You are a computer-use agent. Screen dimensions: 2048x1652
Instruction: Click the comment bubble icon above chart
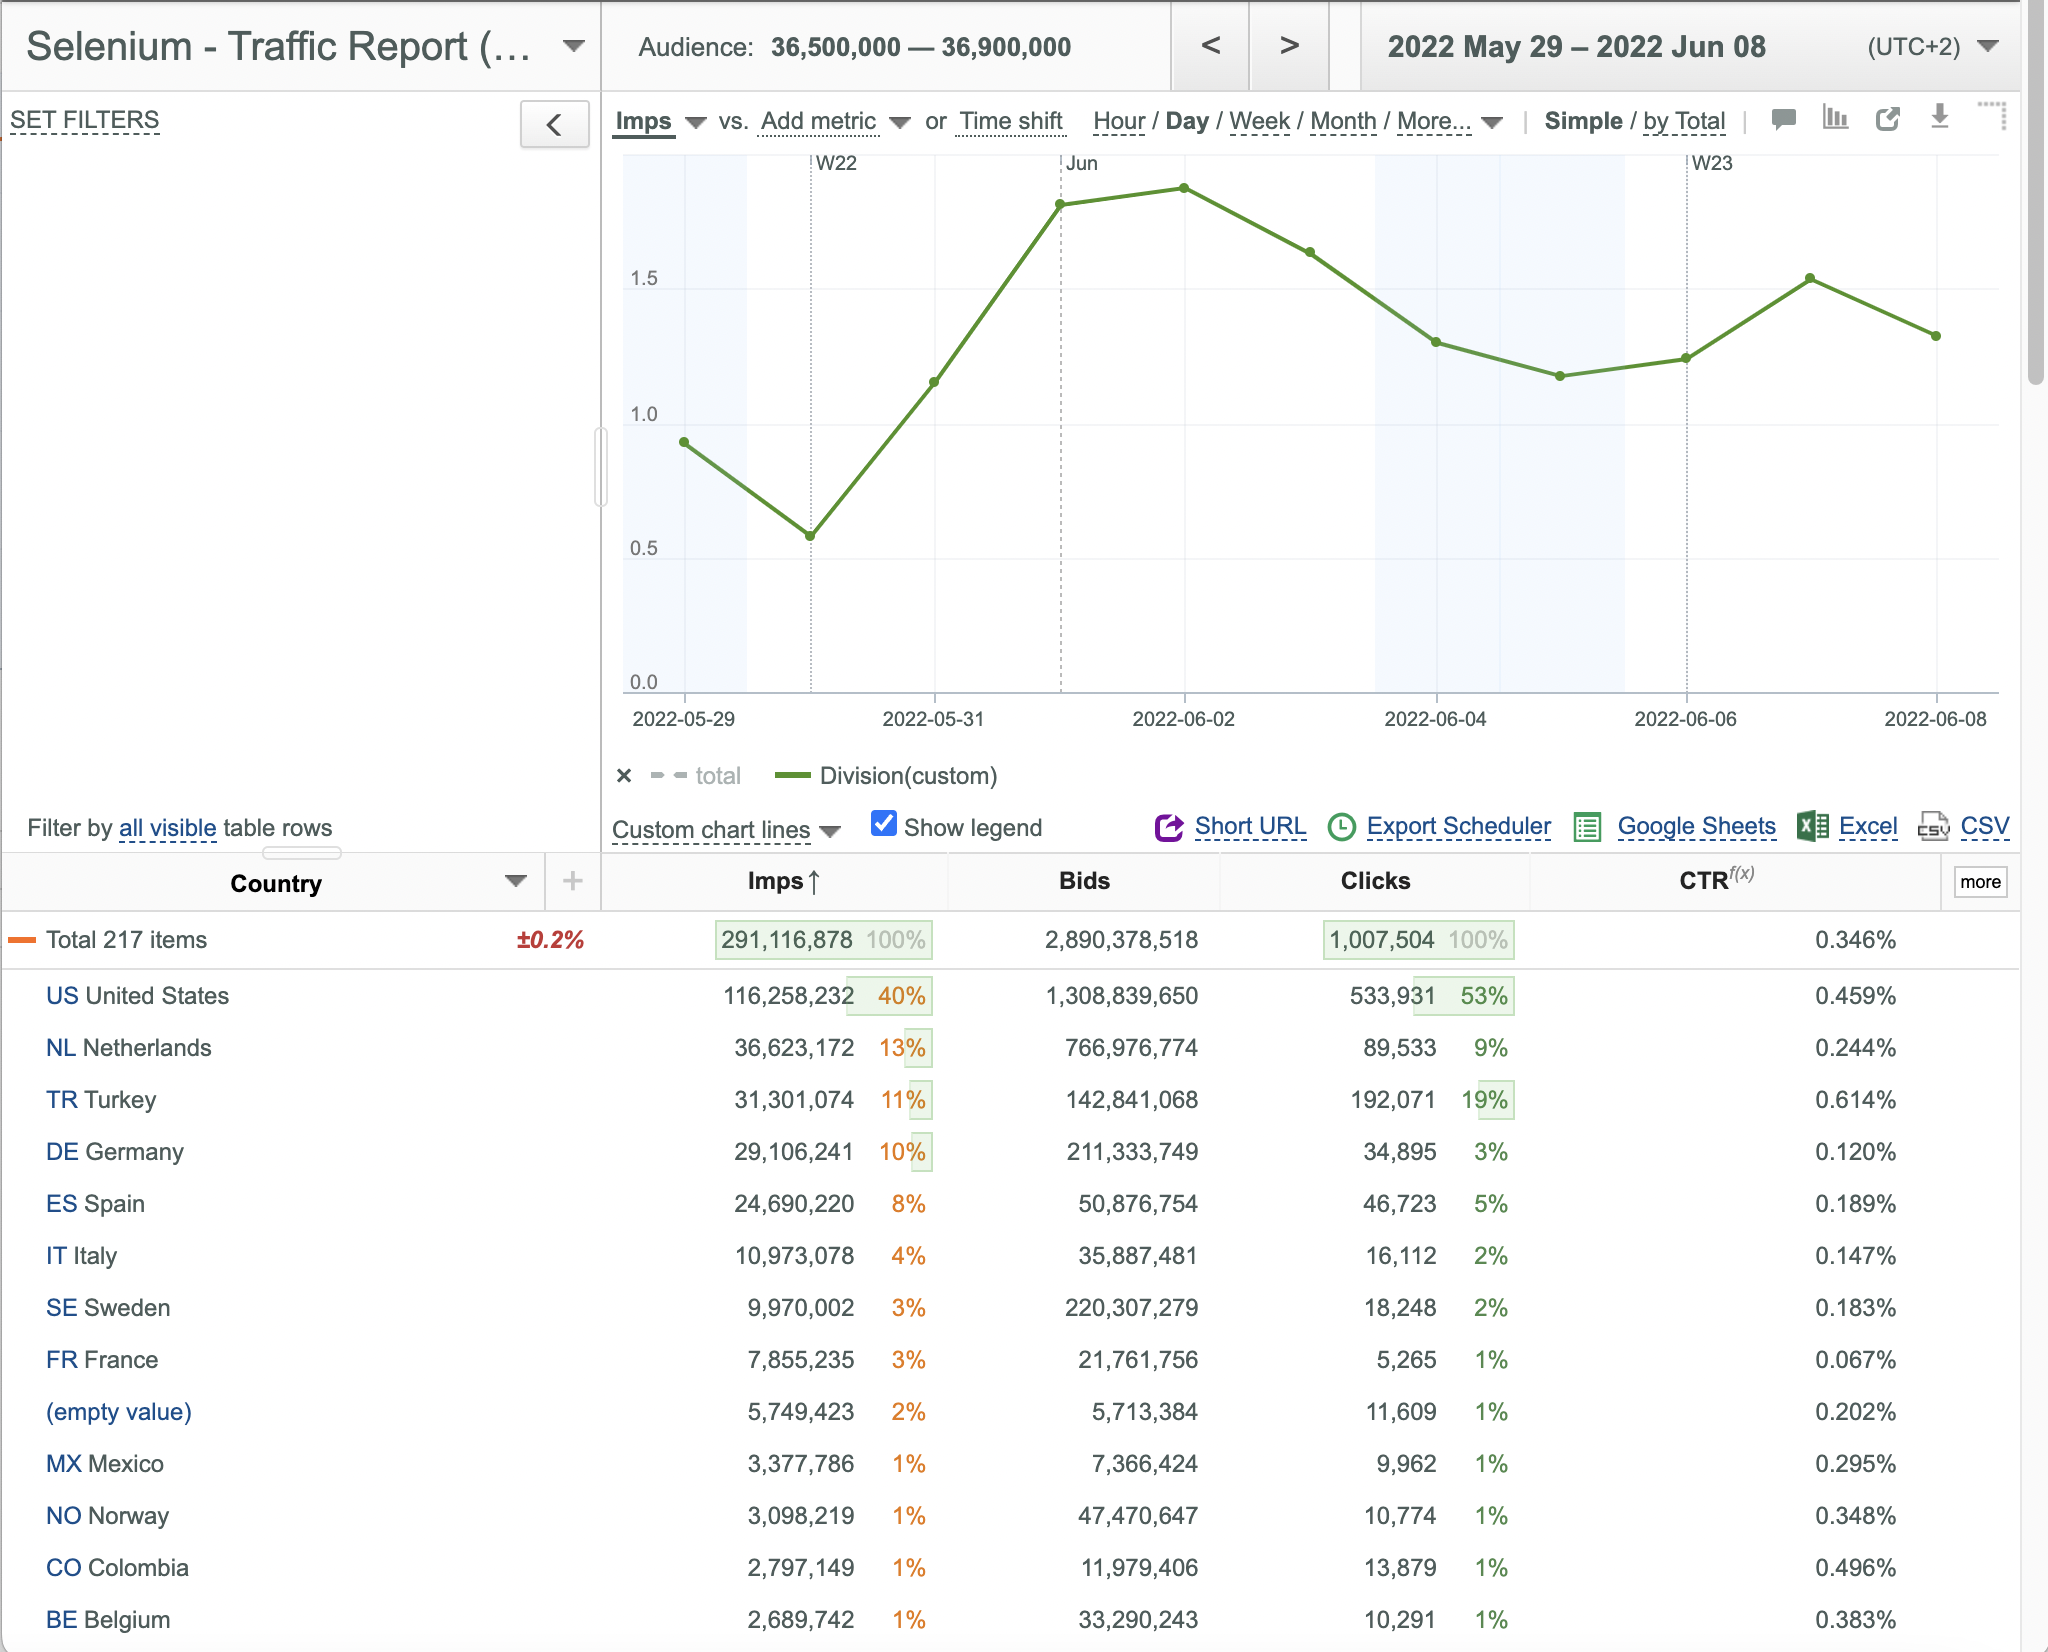[x=1783, y=119]
